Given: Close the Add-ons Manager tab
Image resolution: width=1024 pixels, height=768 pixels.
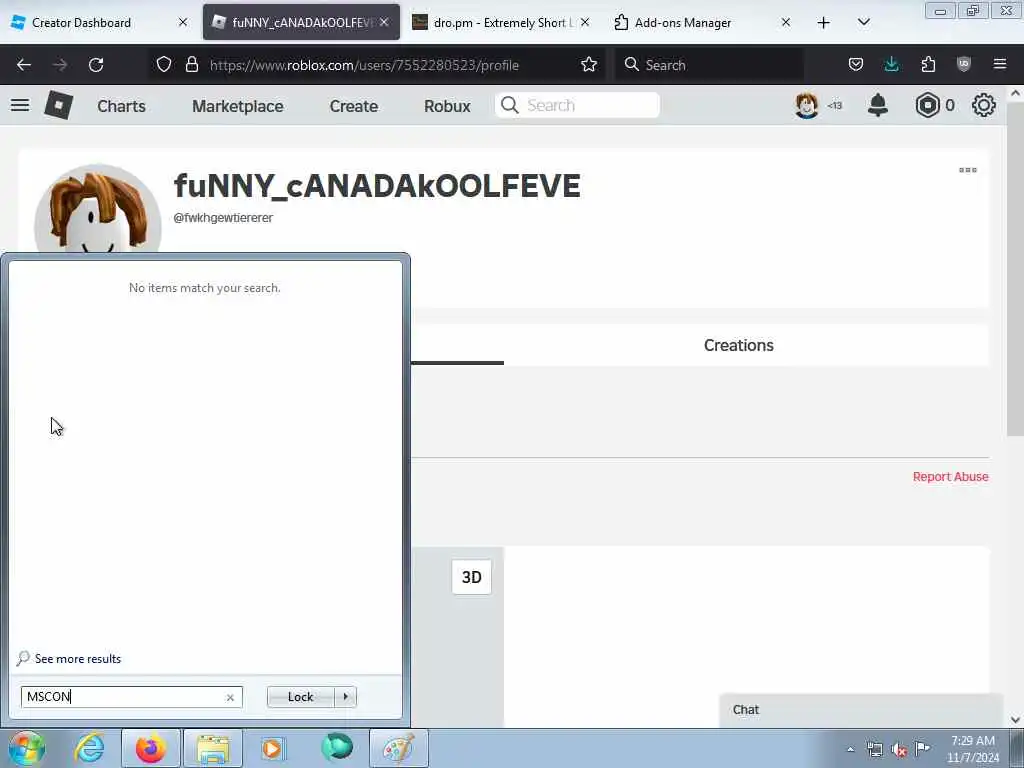Looking at the screenshot, I should (x=786, y=22).
